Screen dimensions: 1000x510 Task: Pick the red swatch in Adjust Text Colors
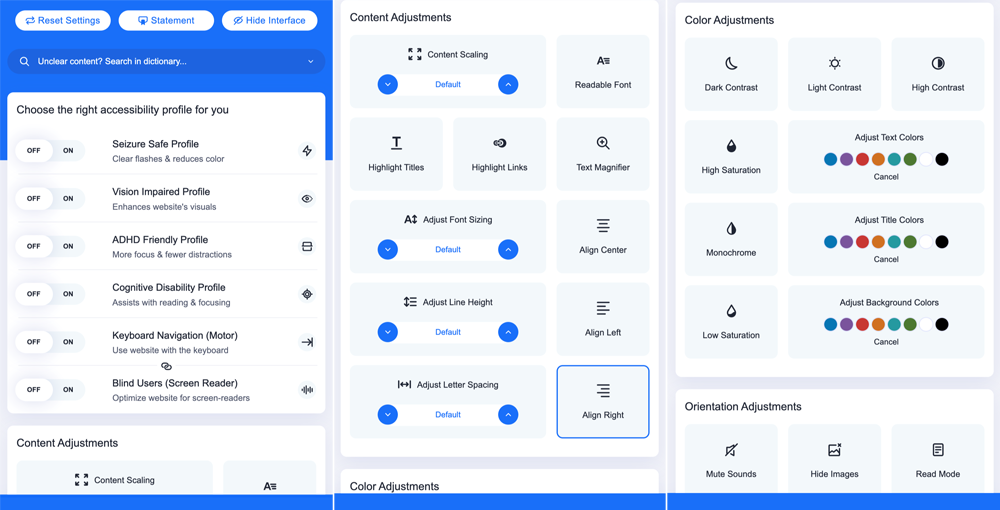click(862, 159)
